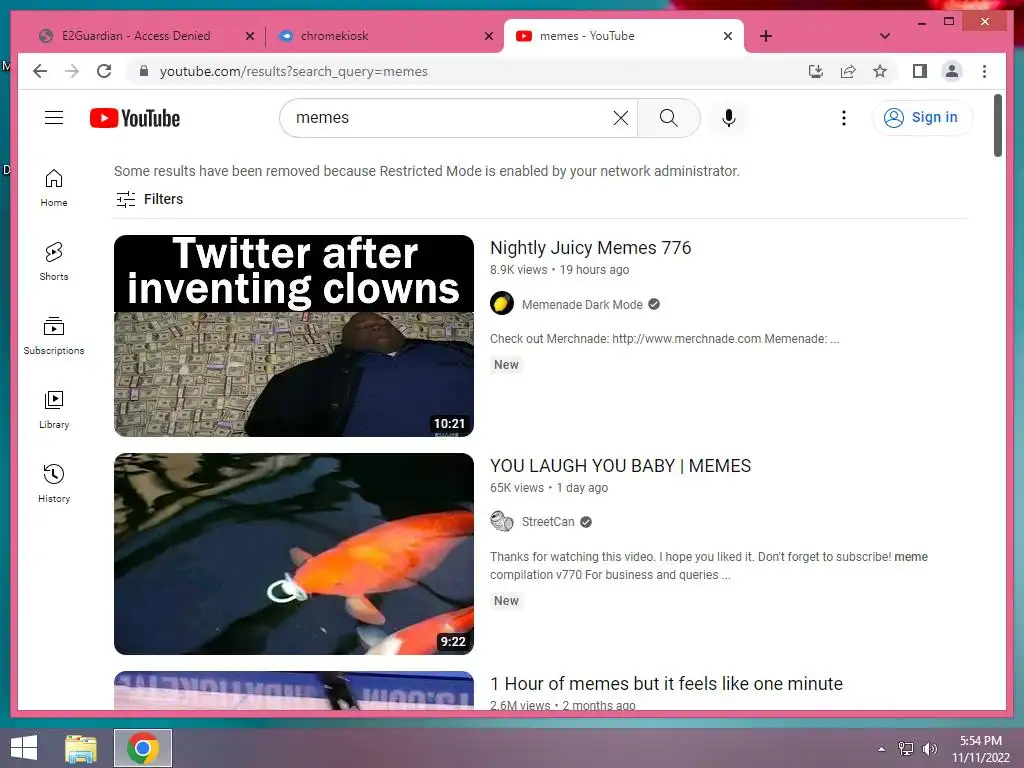1024x768 pixels.
Task: Click the page vertical scrollbar thumb
Action: [997, 125]
